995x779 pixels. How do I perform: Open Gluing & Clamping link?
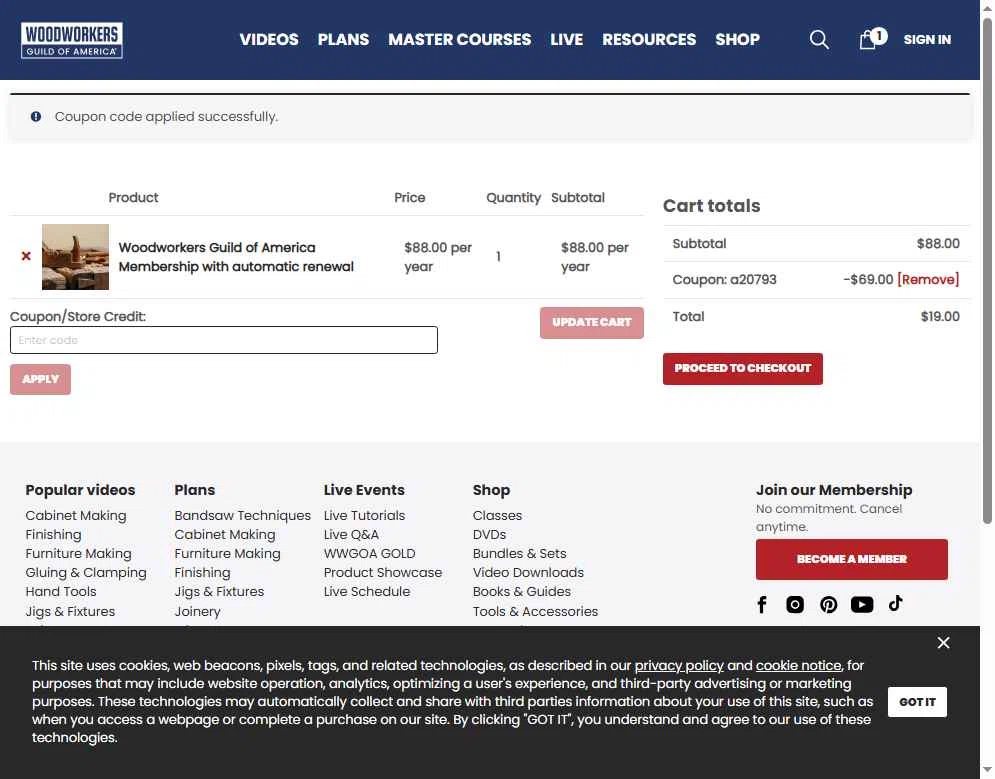(x=86, y=572)
